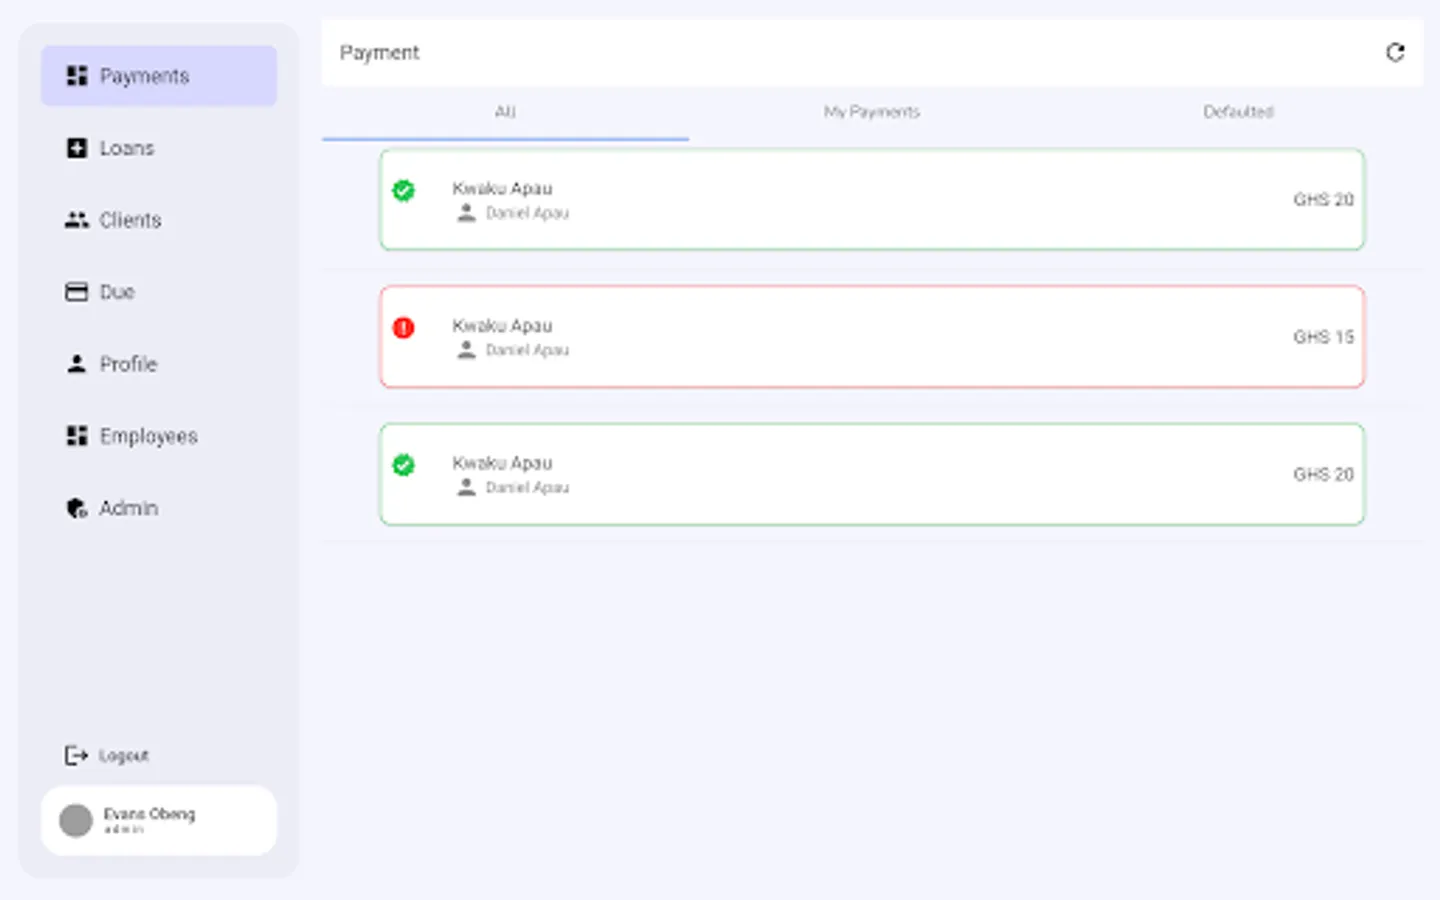The width and height of the screenshot is (1440, 900).
Task: Open the failed GHS 15 payment card
Action: pyautogui.click(x=871, y=337)
